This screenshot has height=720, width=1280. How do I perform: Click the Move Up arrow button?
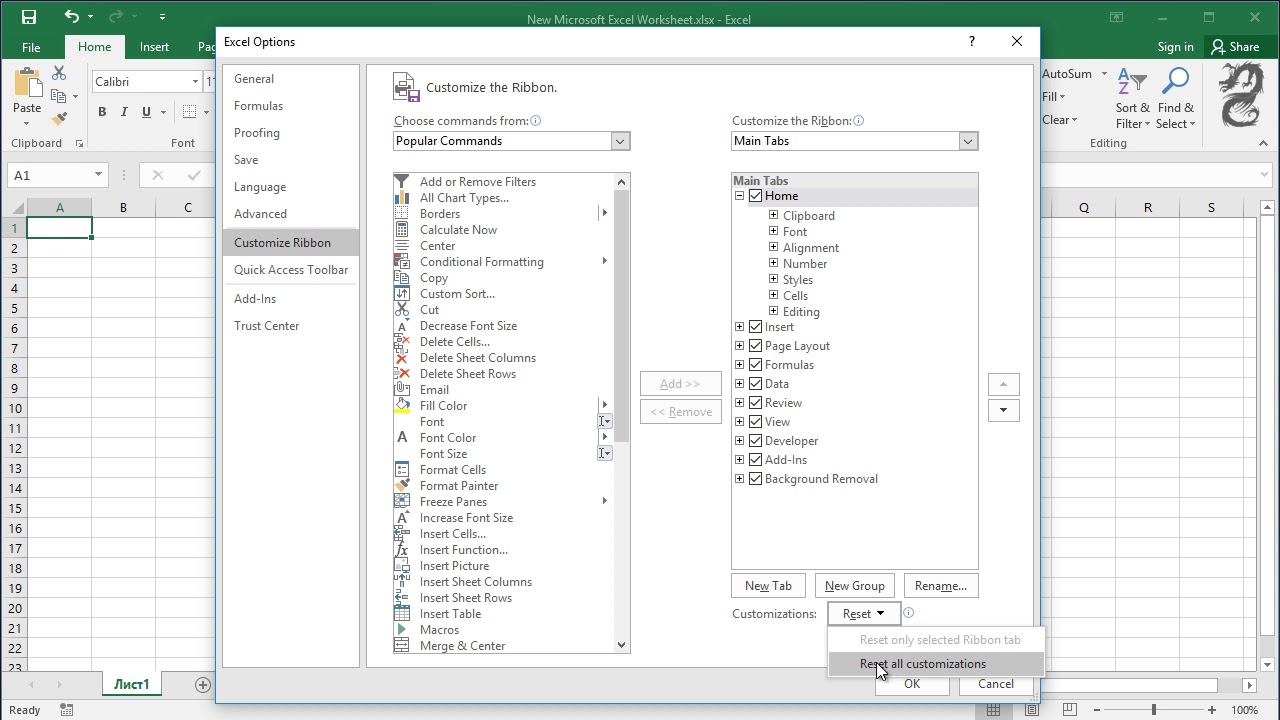pyautogui.click(x=1003, y=384)
